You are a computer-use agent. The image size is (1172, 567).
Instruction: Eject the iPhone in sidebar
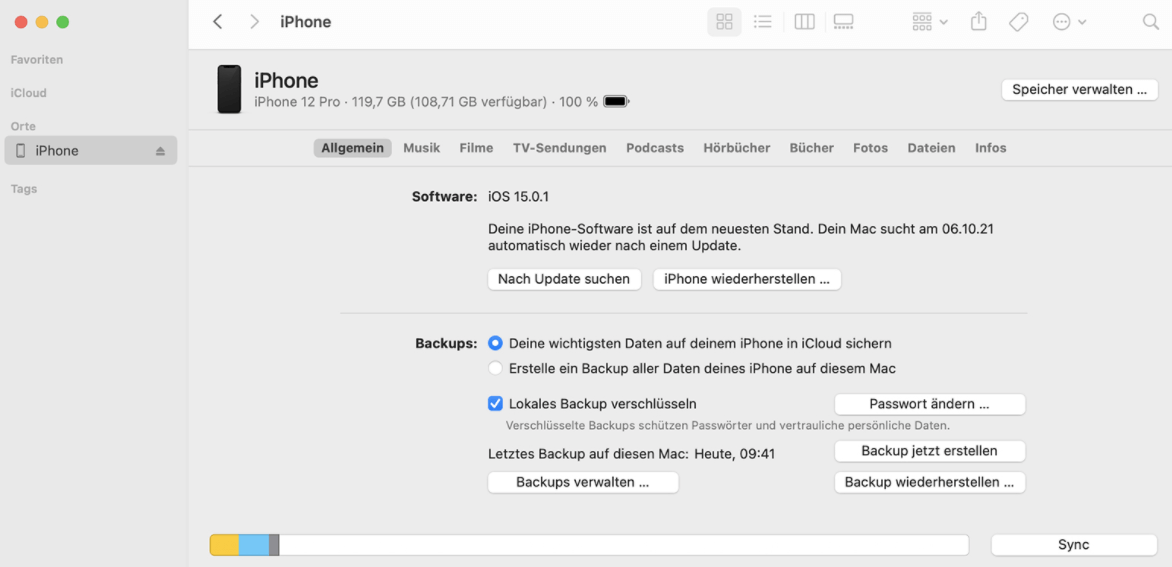[160, 151]
